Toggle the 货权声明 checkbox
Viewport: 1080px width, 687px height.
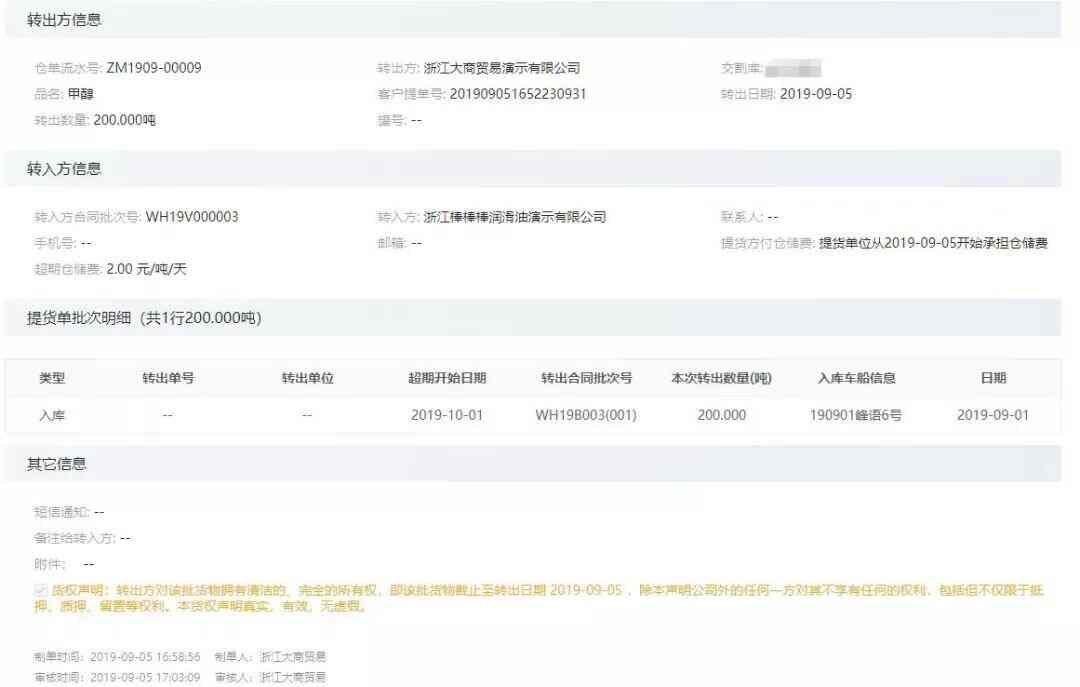40,590
